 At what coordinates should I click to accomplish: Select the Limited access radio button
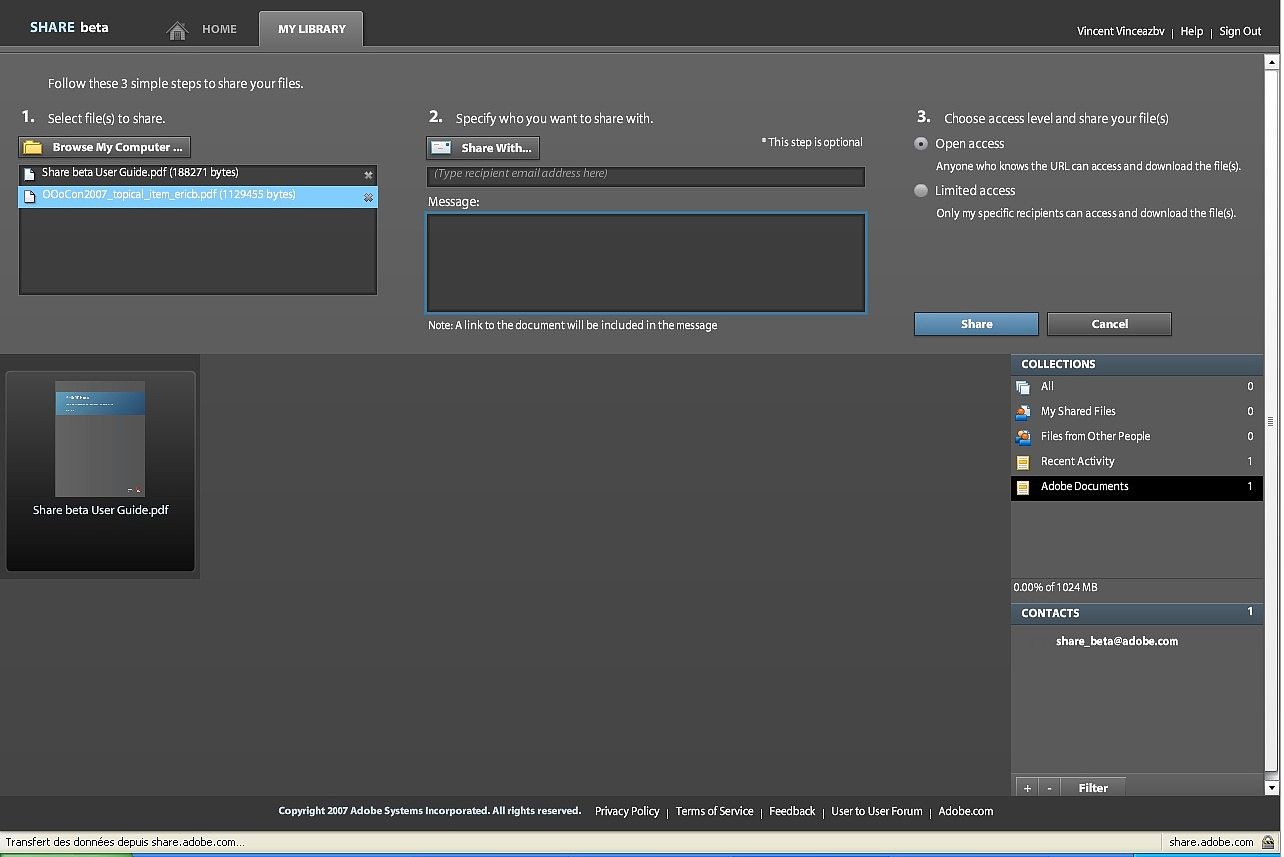(x=921, y=191)
